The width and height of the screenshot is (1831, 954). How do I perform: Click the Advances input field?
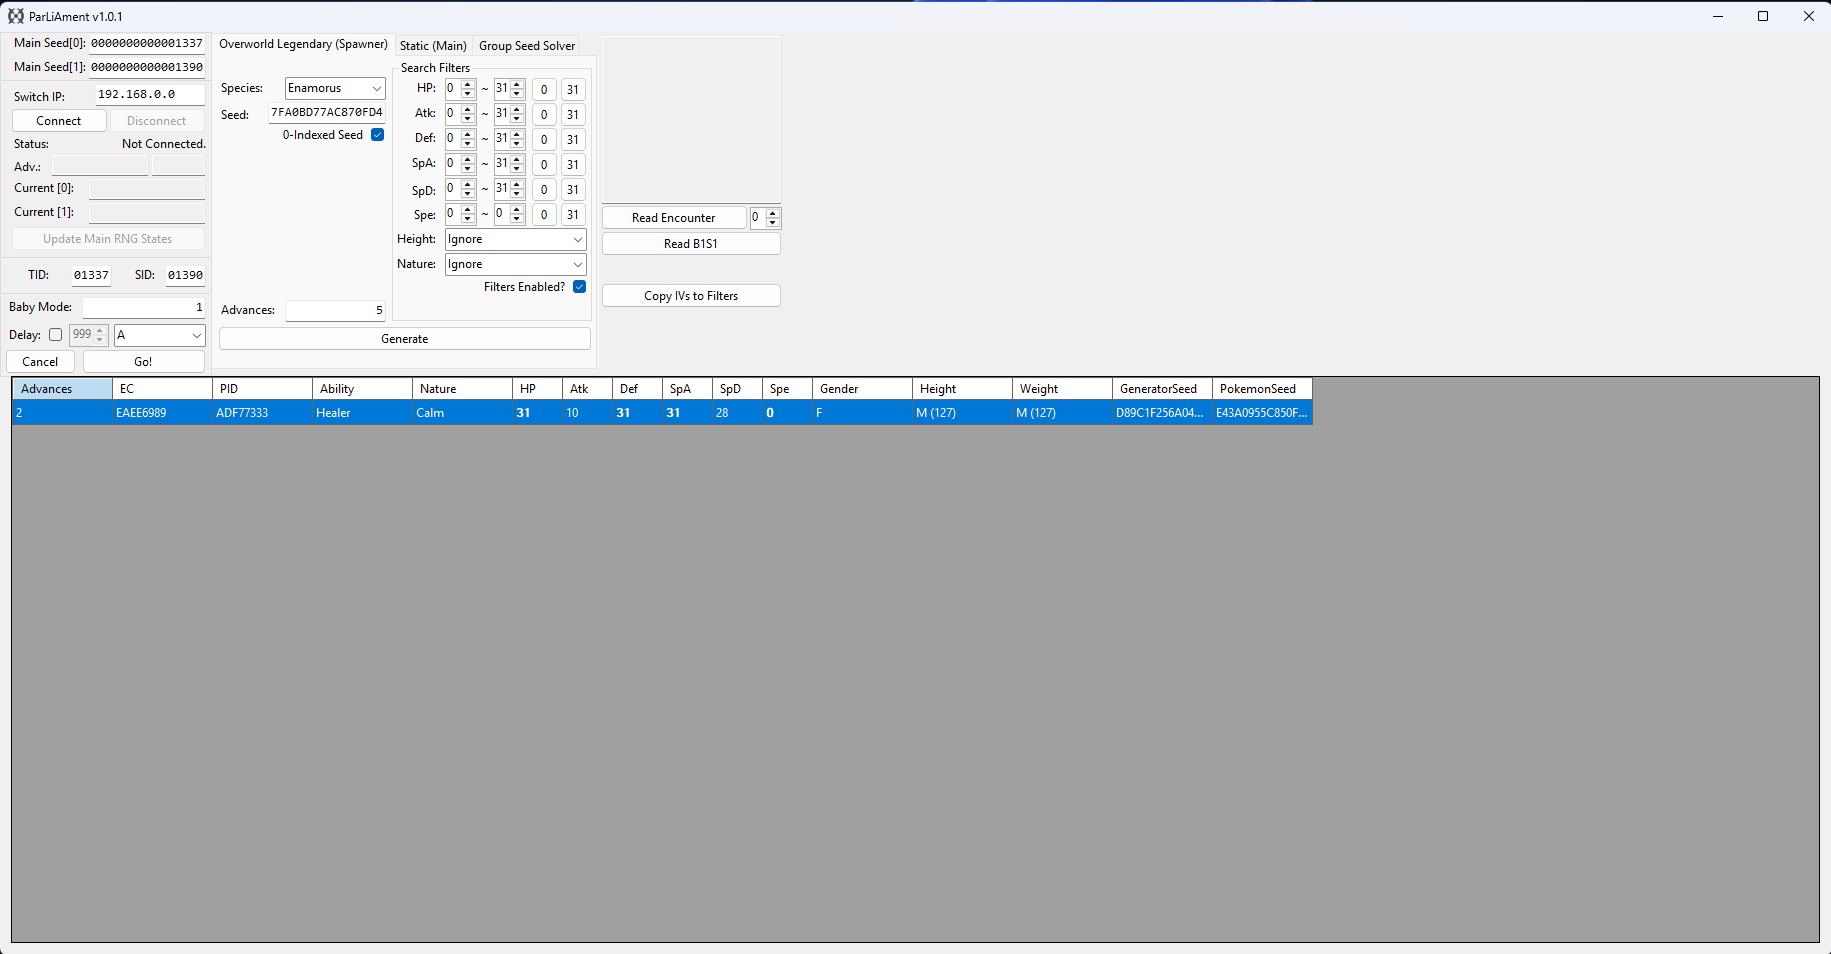[335, 310]
